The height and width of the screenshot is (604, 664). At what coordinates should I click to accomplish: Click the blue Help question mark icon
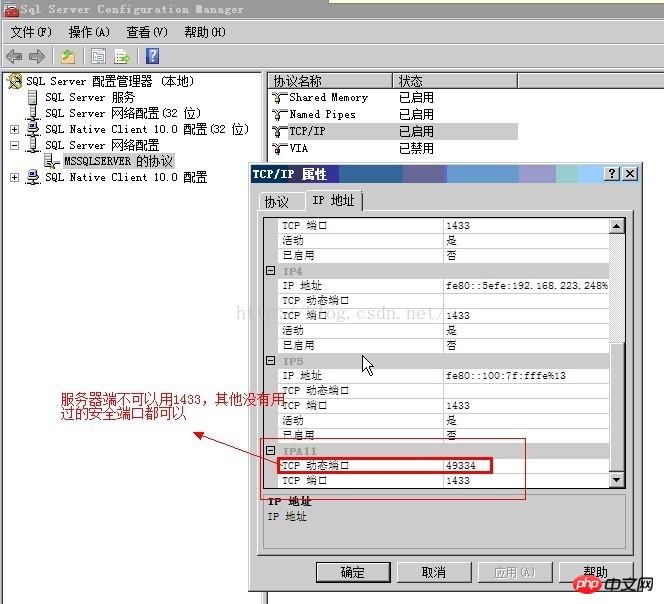point(152,56)
